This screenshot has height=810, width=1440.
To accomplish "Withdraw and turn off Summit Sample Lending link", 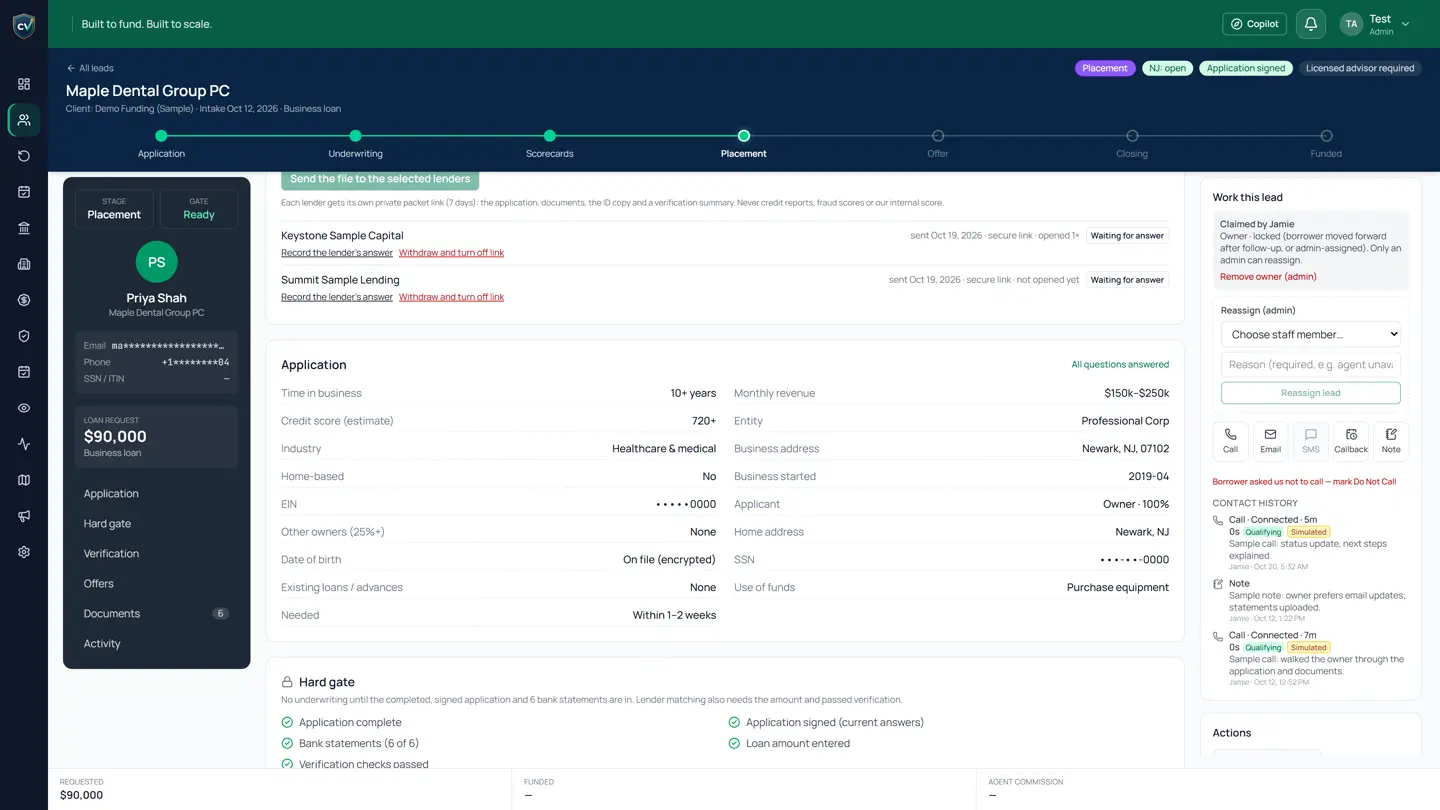I will pos(451,297).
